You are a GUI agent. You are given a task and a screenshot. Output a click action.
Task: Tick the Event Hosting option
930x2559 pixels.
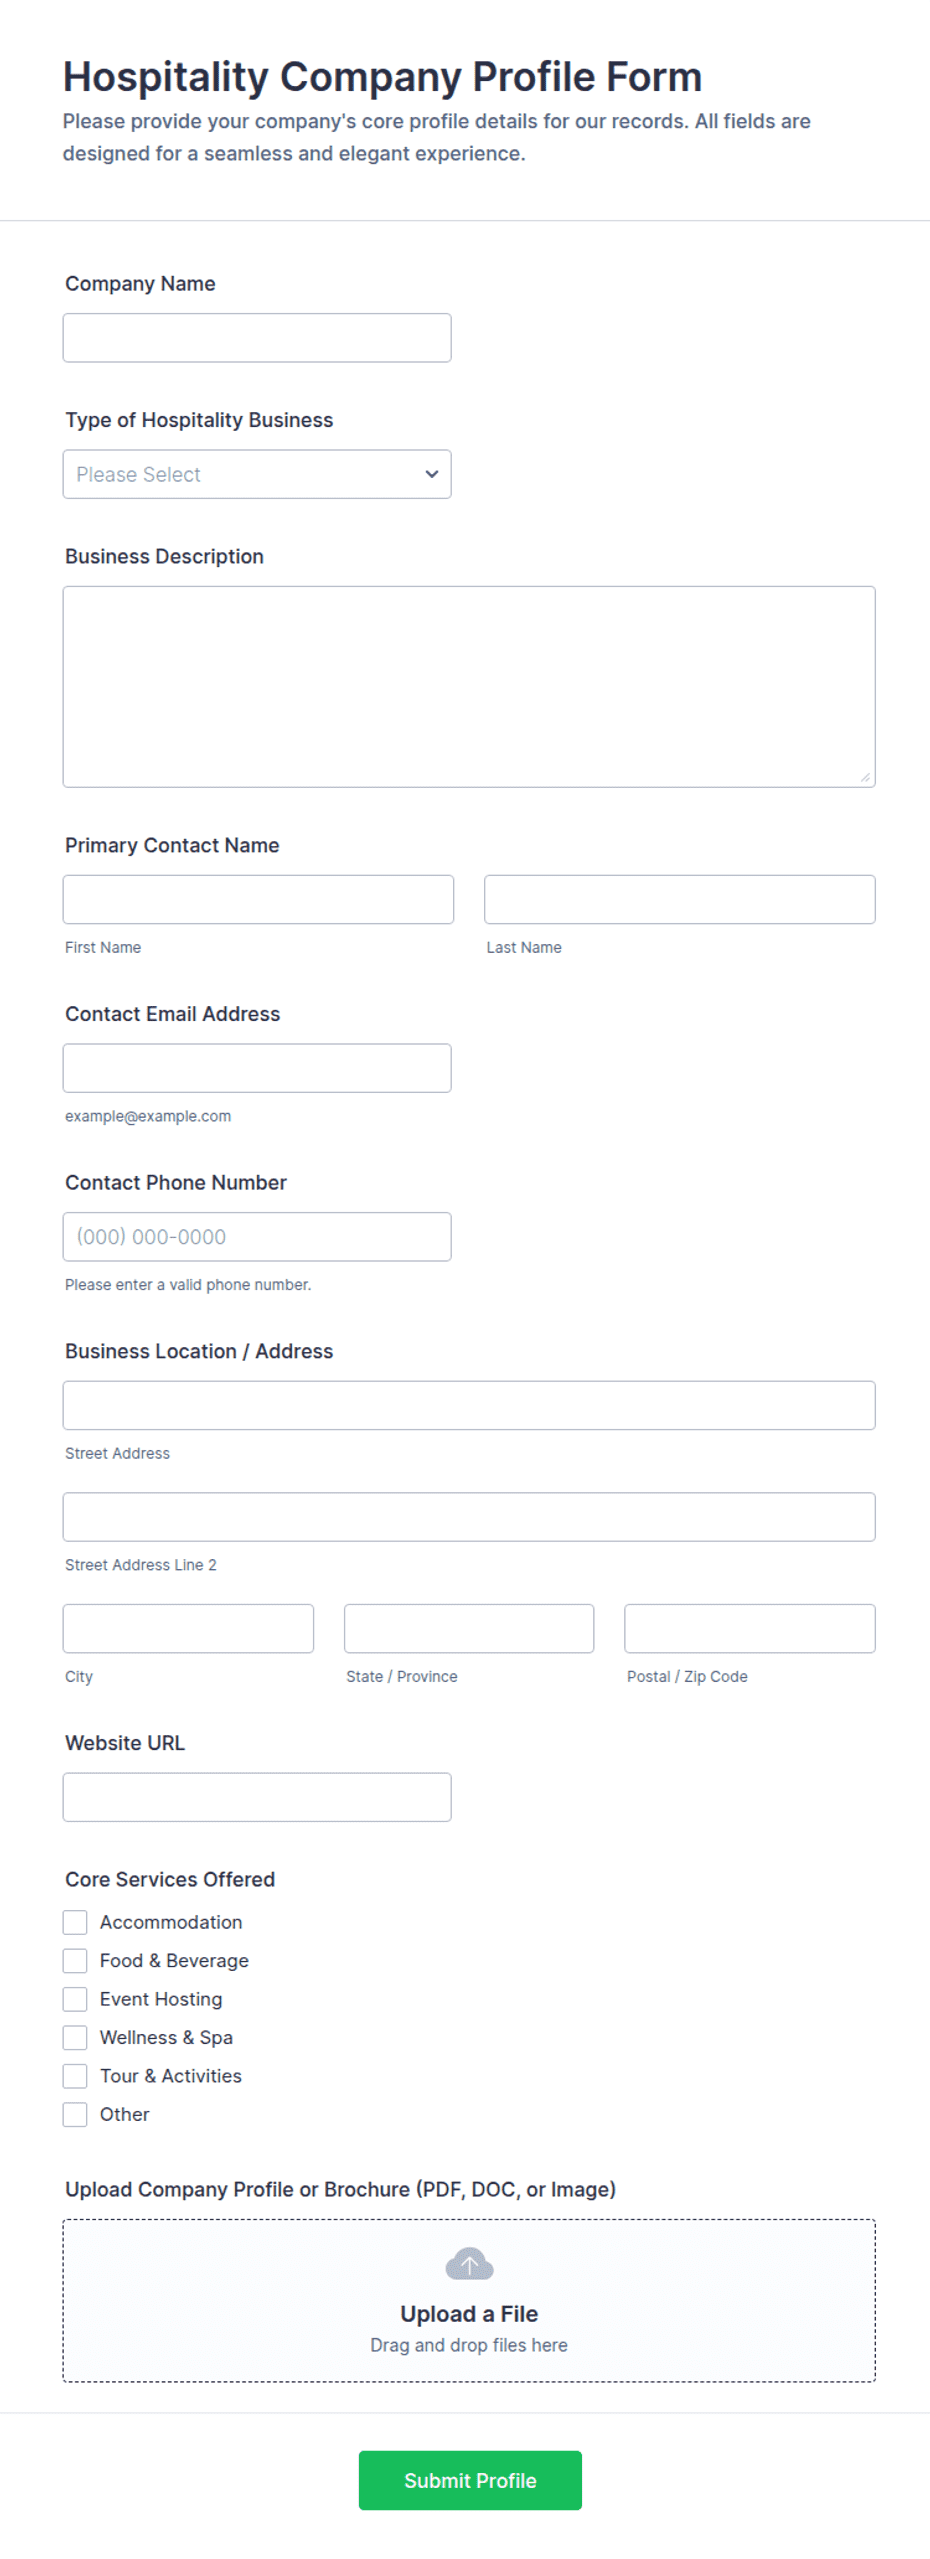pyautogui.click(x=75, y=1998)
